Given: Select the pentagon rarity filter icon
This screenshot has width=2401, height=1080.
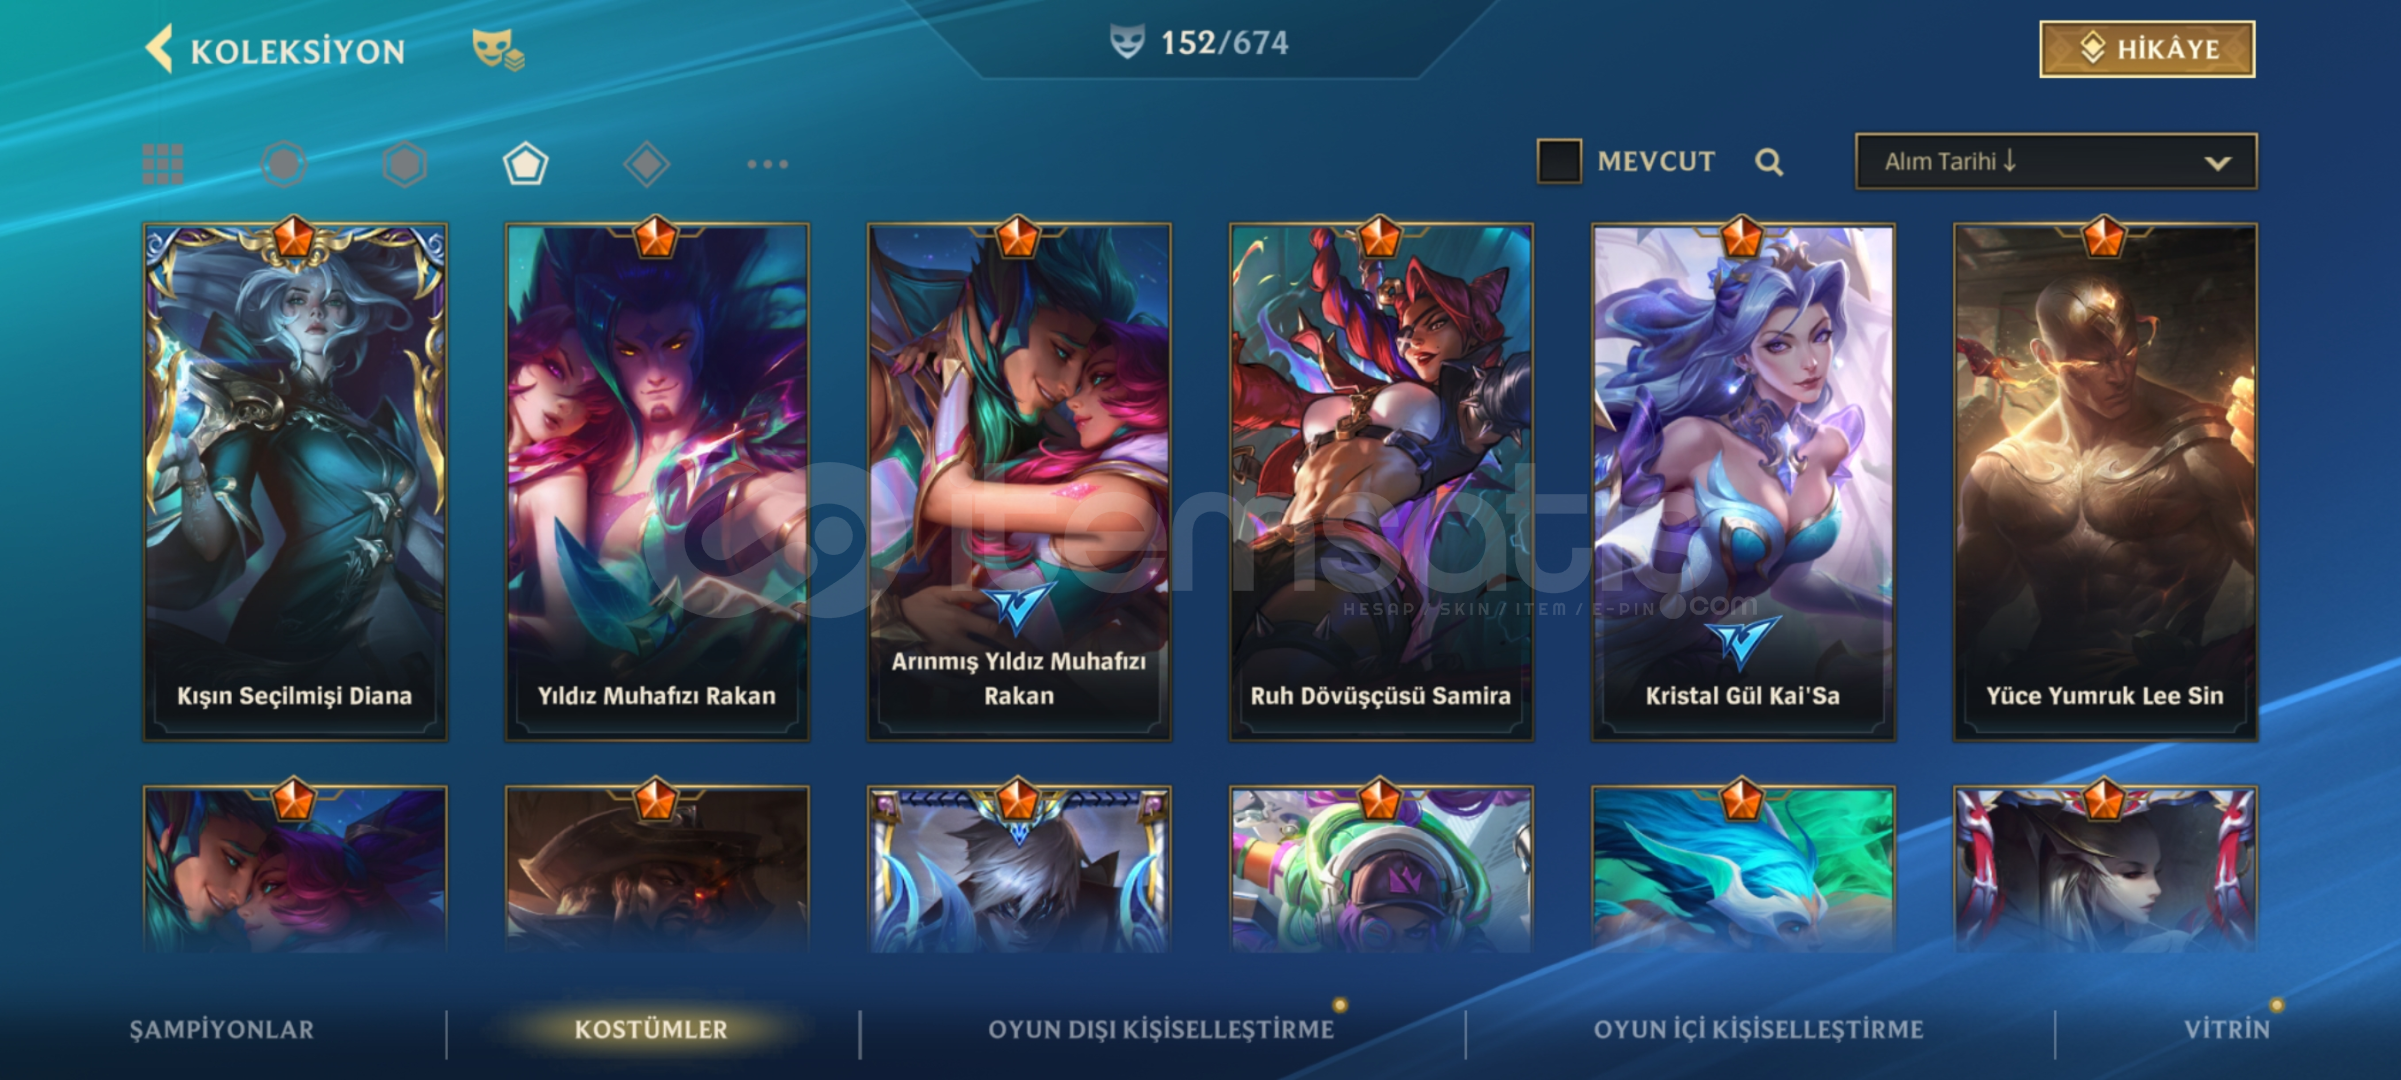Looking at the screenshot, I should (526, 164).
